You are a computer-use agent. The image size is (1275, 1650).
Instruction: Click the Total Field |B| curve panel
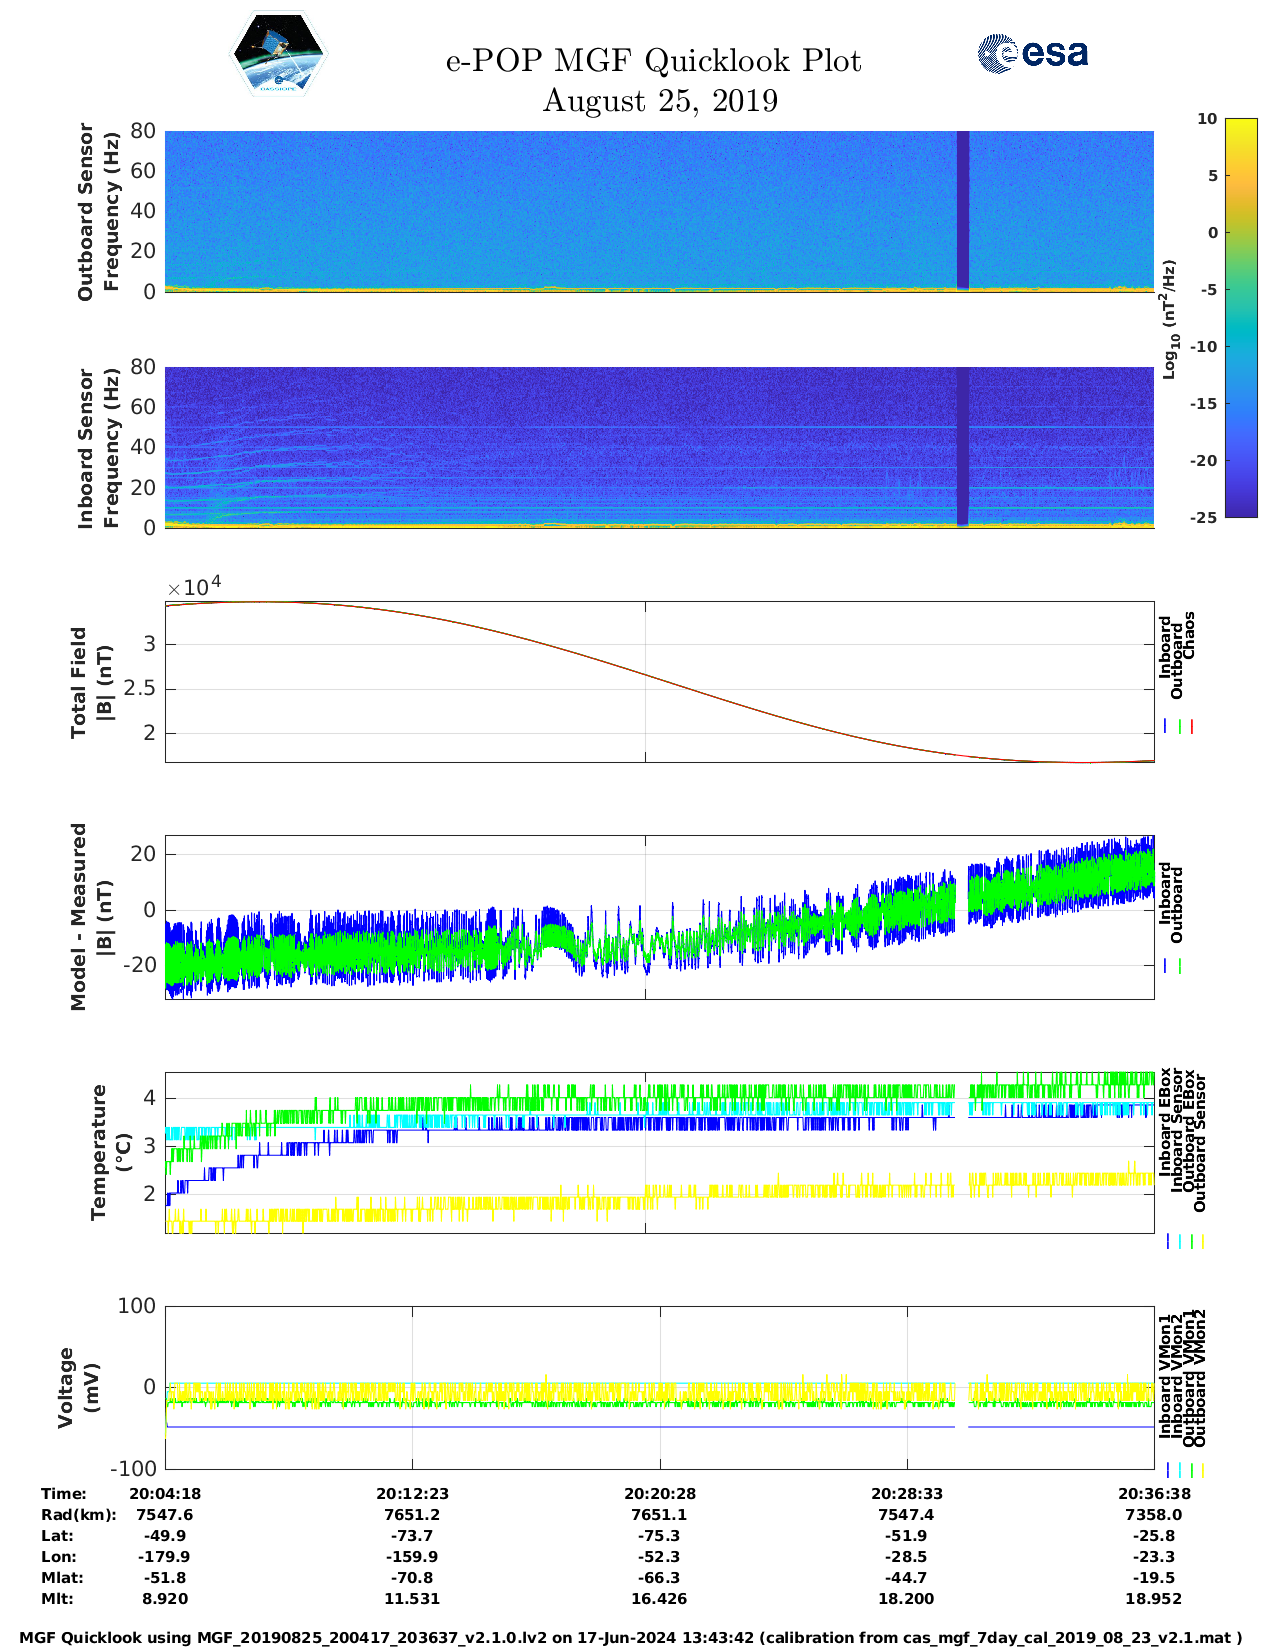click(660, 682)
